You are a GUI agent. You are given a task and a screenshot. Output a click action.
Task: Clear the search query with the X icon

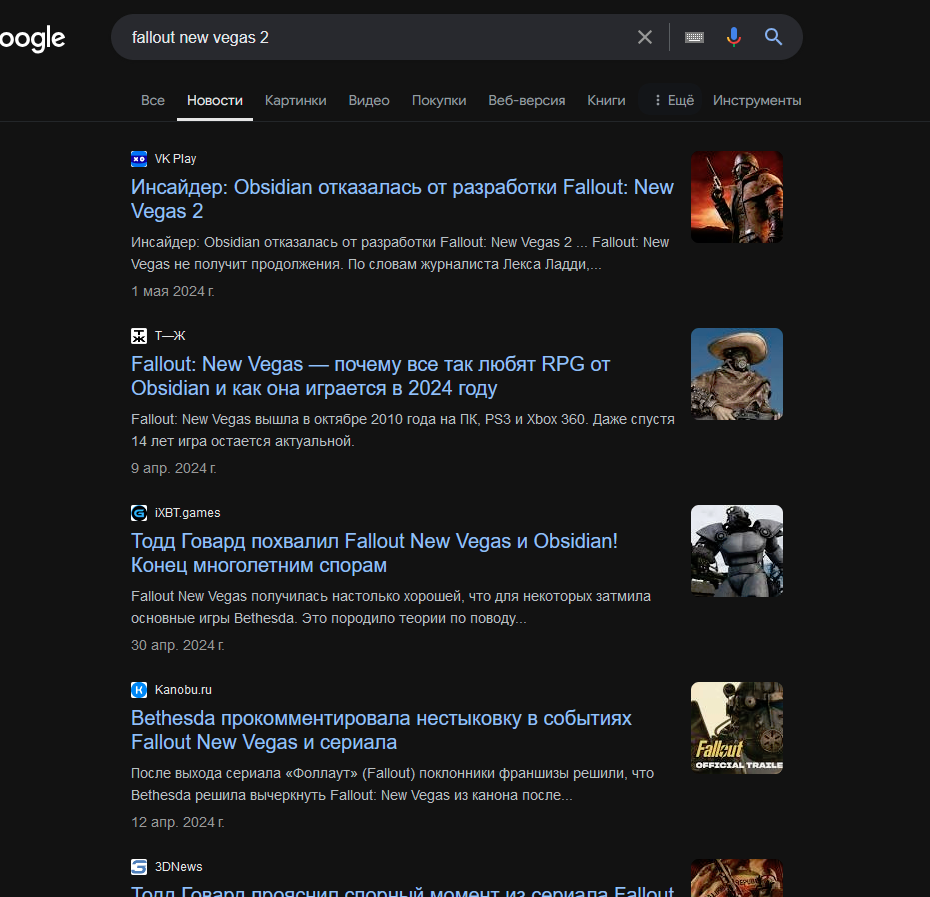coord(645,37)
